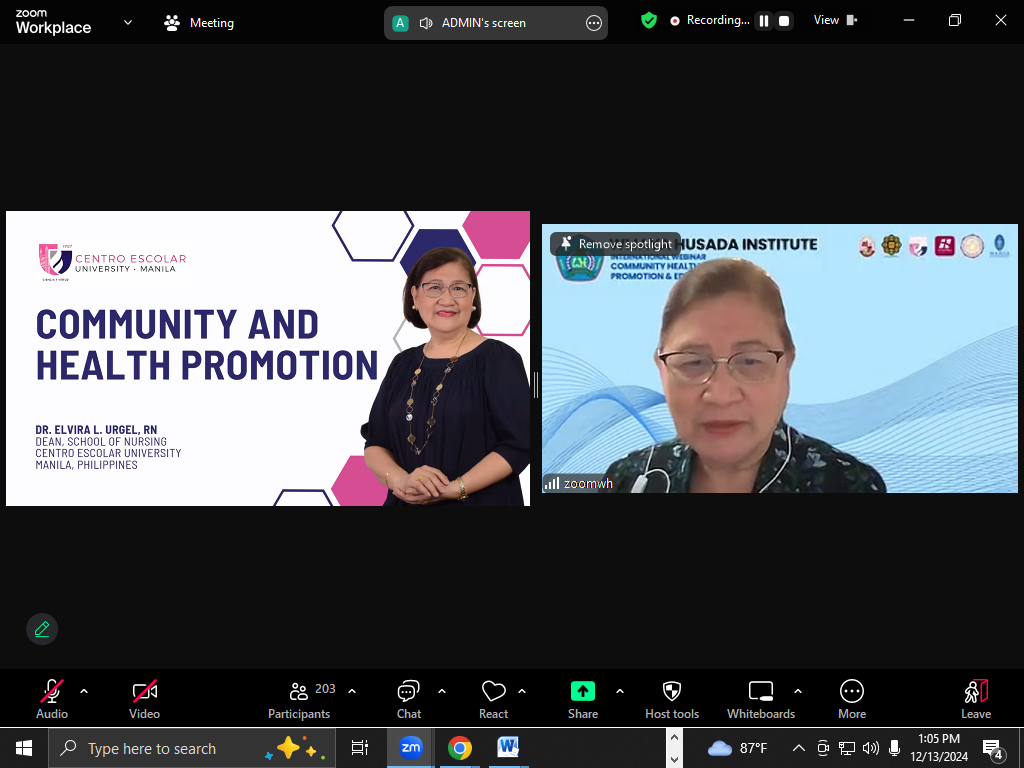
Task: Open the clock showing 1:05 PM
Action: coord(939,748)
